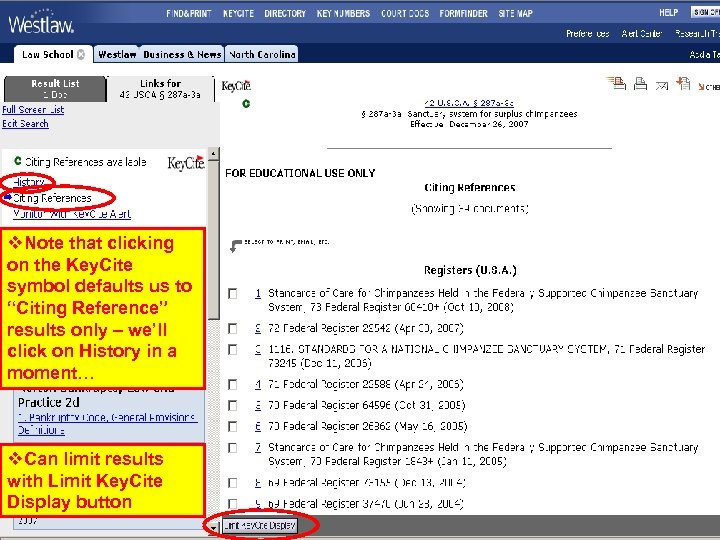
Task: Click green C flag beside document citation
Action: (x=246, y=104)
